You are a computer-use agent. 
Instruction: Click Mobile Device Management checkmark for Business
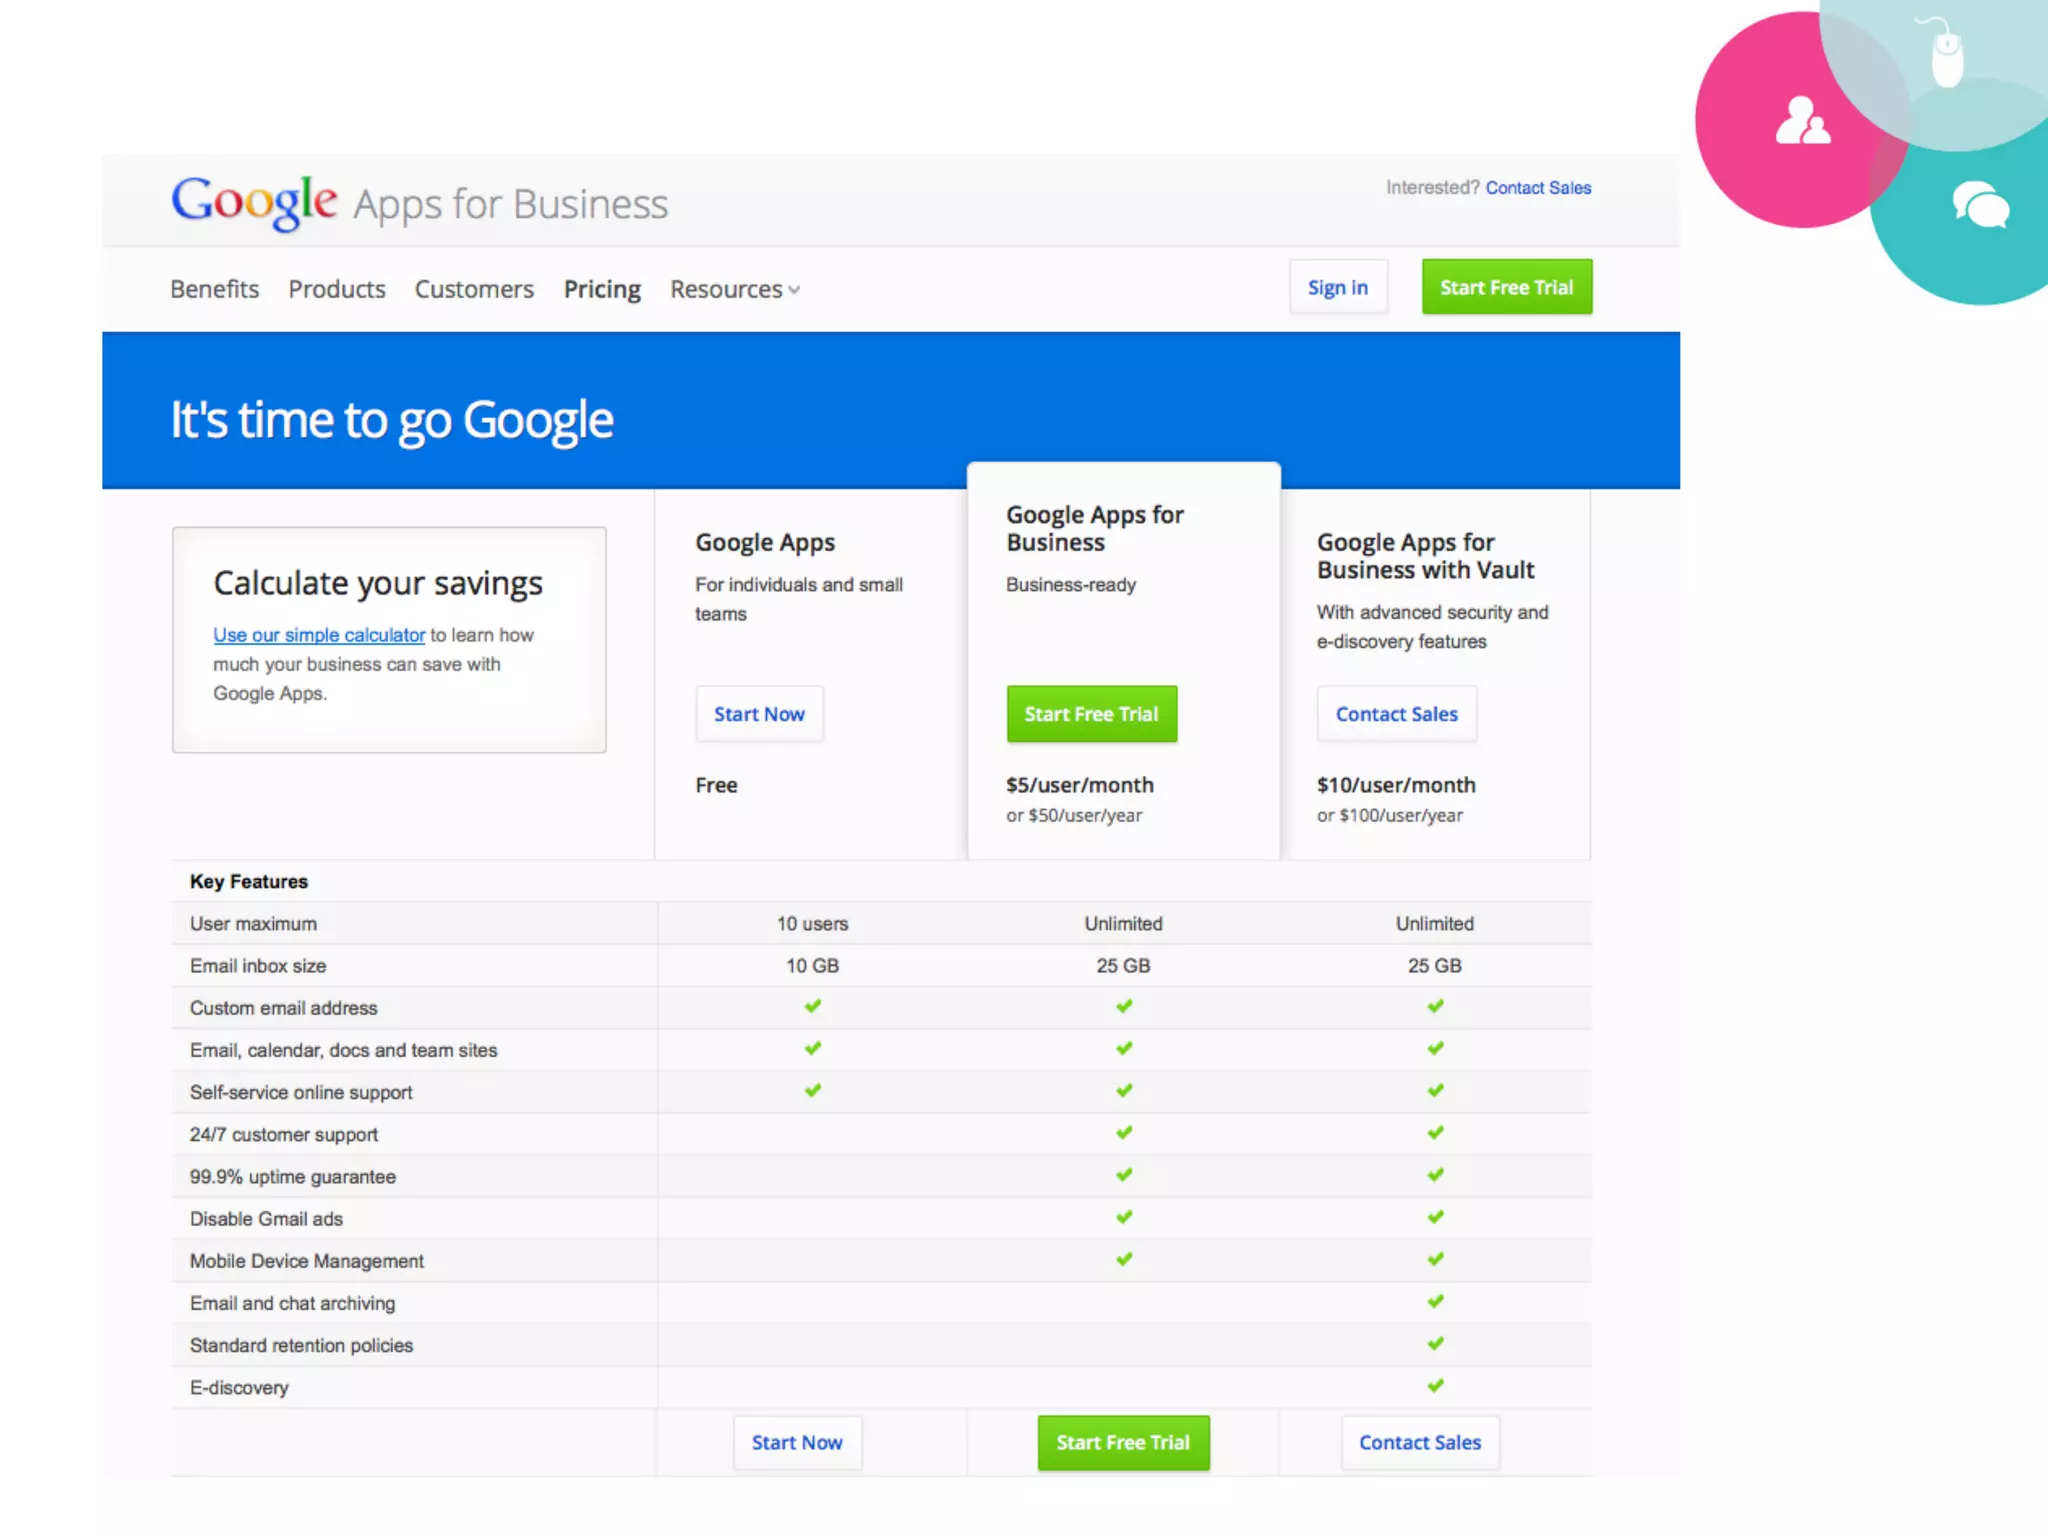coord(1124,1259)
